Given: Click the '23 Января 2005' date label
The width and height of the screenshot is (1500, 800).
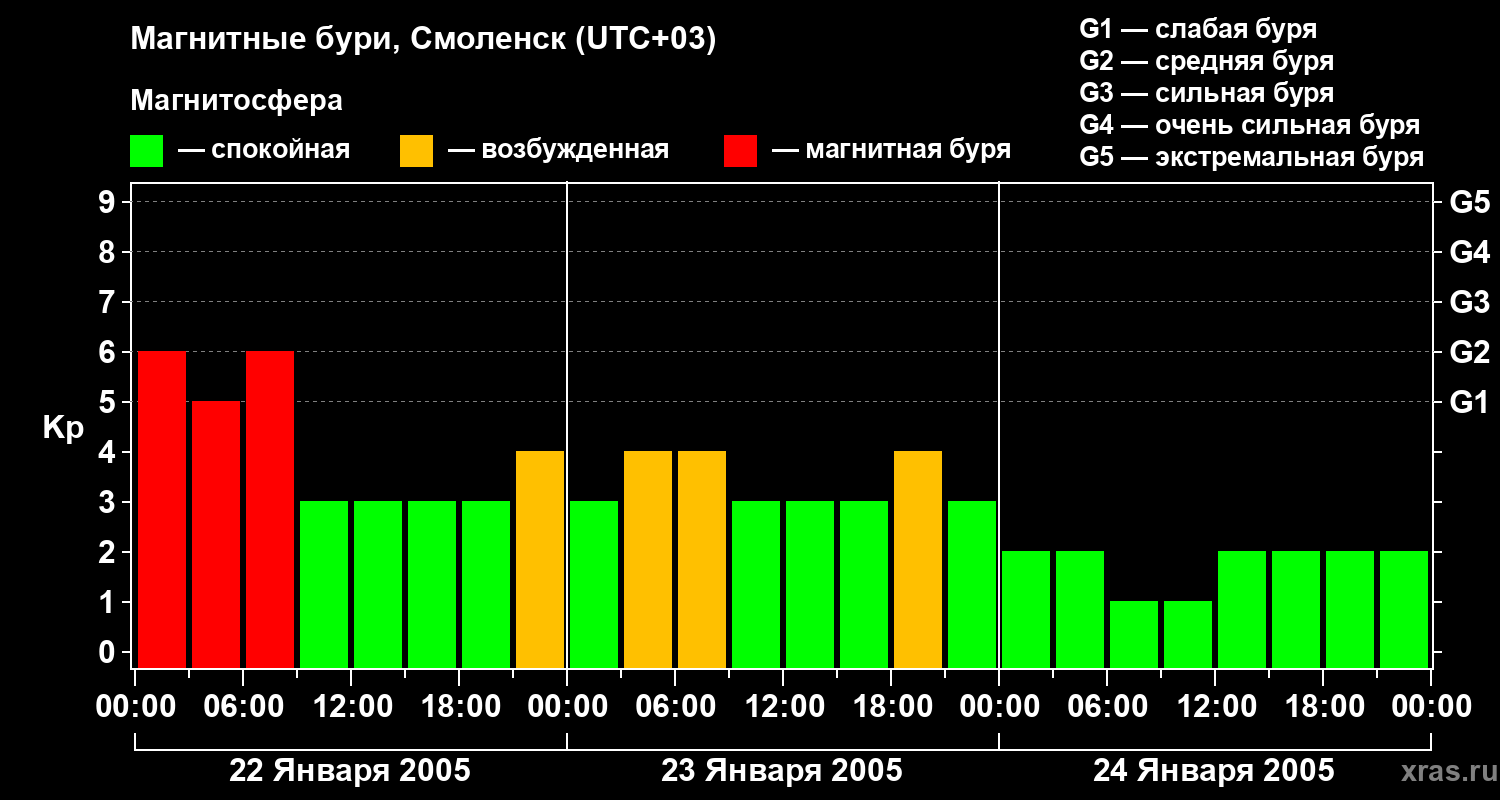Looking at the screenshot, I should pos(781,771).
